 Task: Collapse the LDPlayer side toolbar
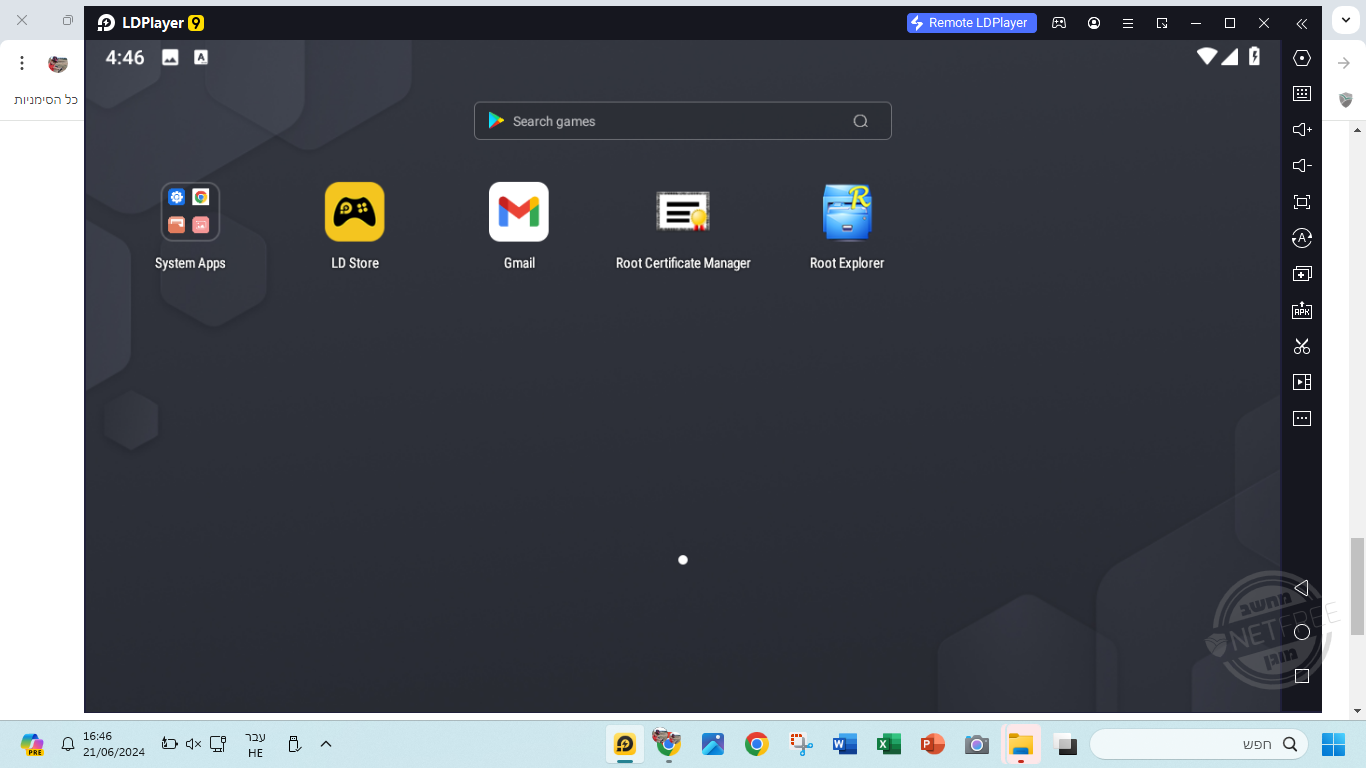click(x=1301, y=23)
